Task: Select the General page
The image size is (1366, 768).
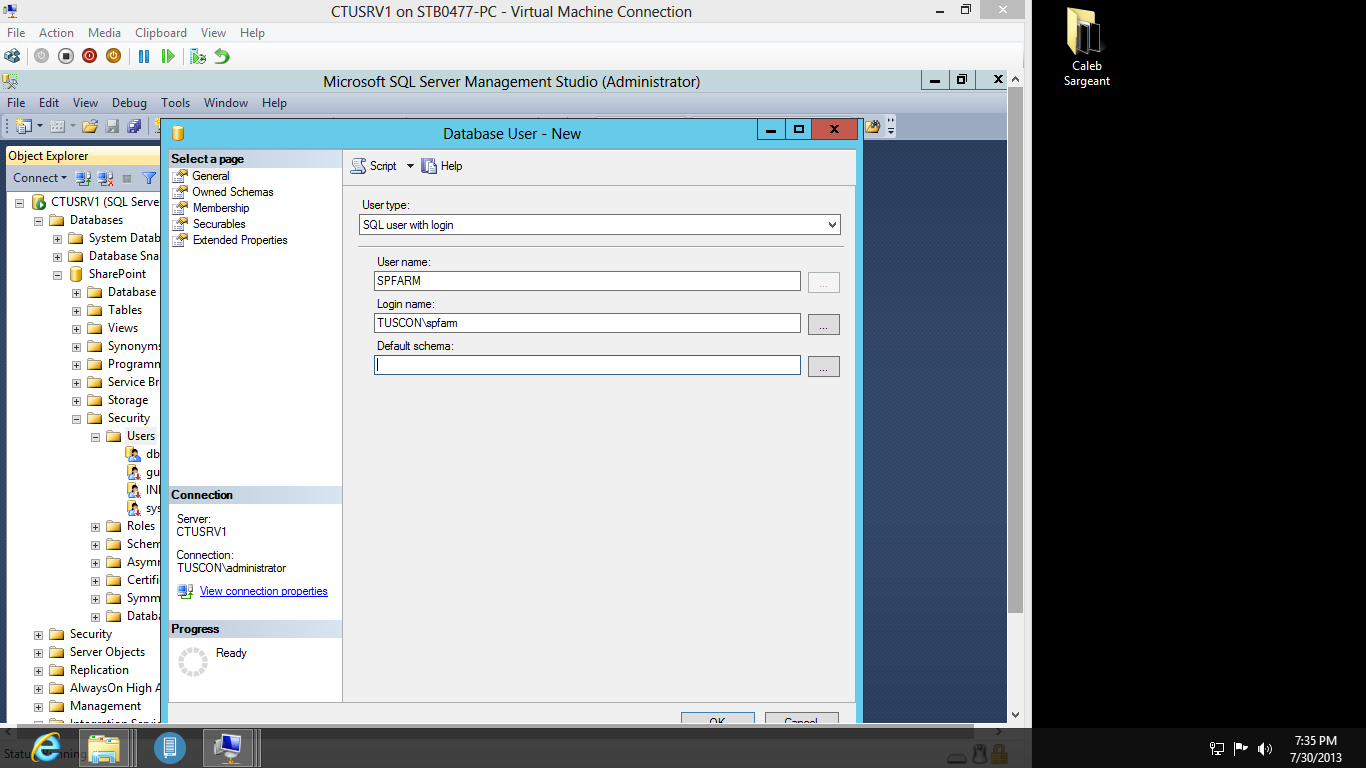Action: [x=210, y=176]
